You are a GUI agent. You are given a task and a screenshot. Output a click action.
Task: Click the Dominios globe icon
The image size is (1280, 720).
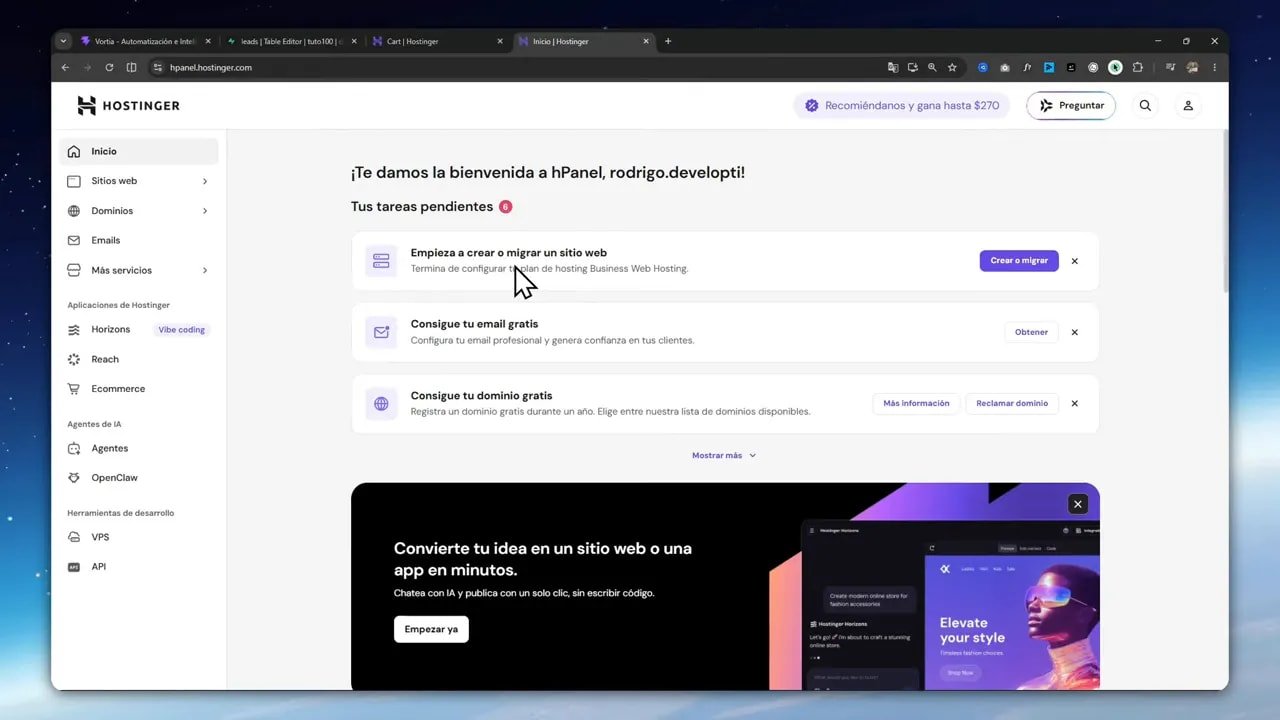[74, 211]
